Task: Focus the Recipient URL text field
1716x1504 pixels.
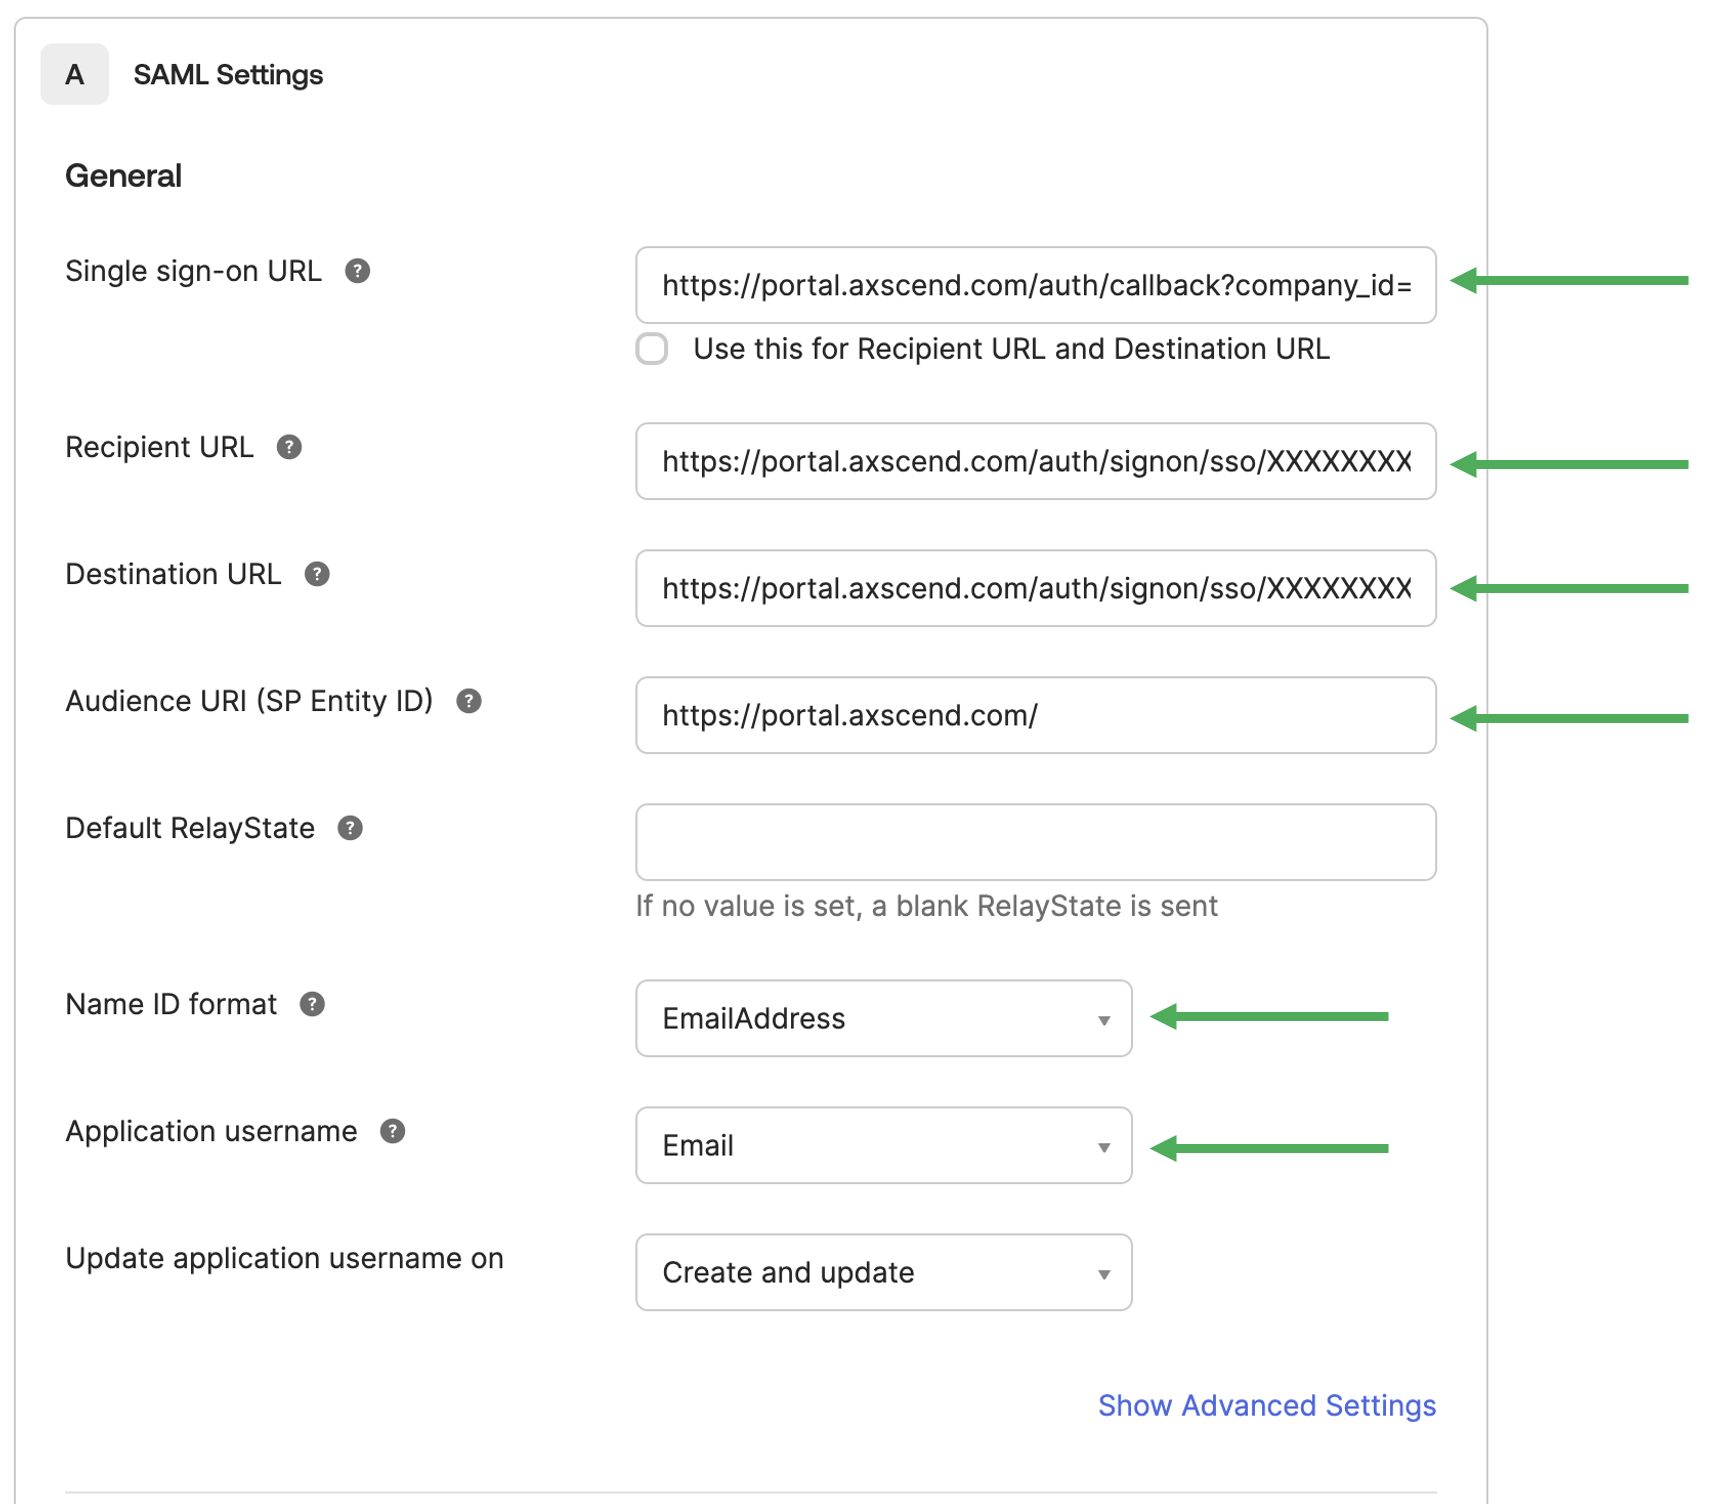Action: [1035, 461]
